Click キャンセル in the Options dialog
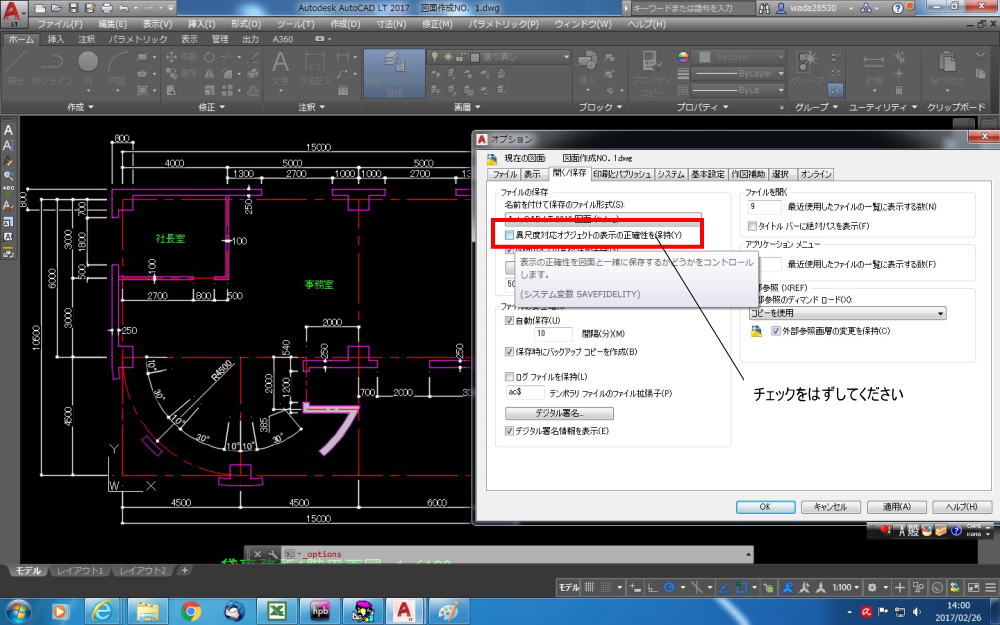Screen dimensions: 1000x625 (x=830, y=507)
